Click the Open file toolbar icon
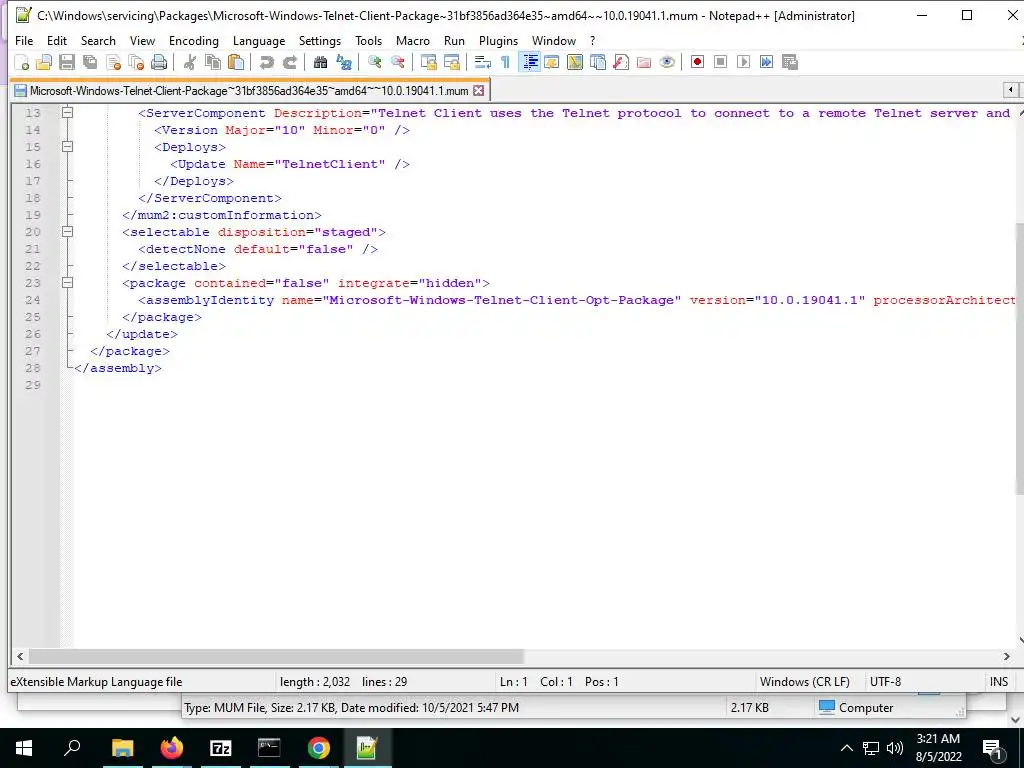Image resolution: width=1024 pixels, height=768 pixels. tap(44, 62)
